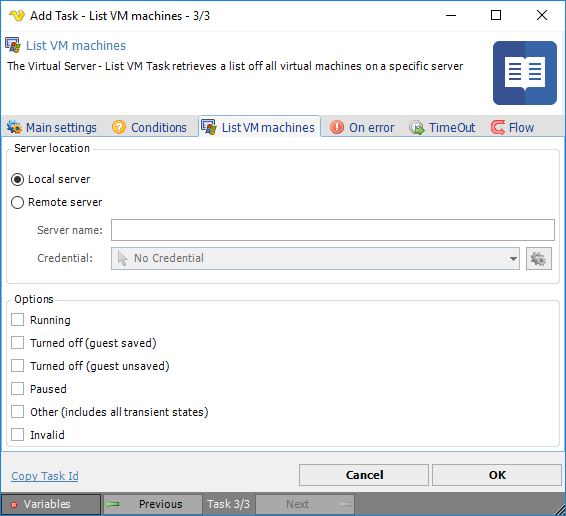Image resolution: width=566 pixels, height=516 pixels.
Task: Minimize the Add Task window
Action: (x=451, y=15)
